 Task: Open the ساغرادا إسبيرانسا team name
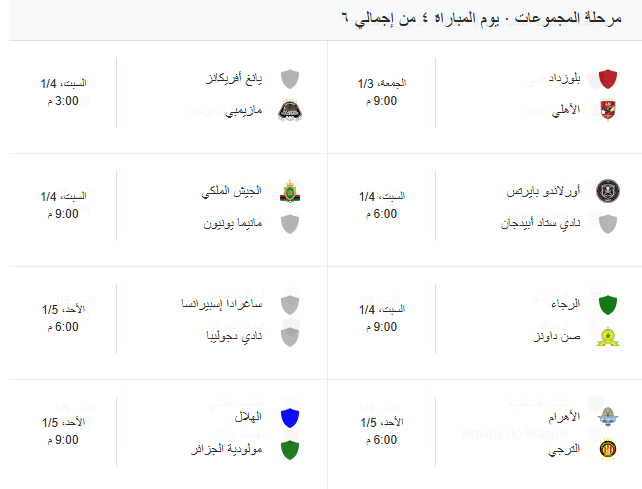(x=220, y=304)
